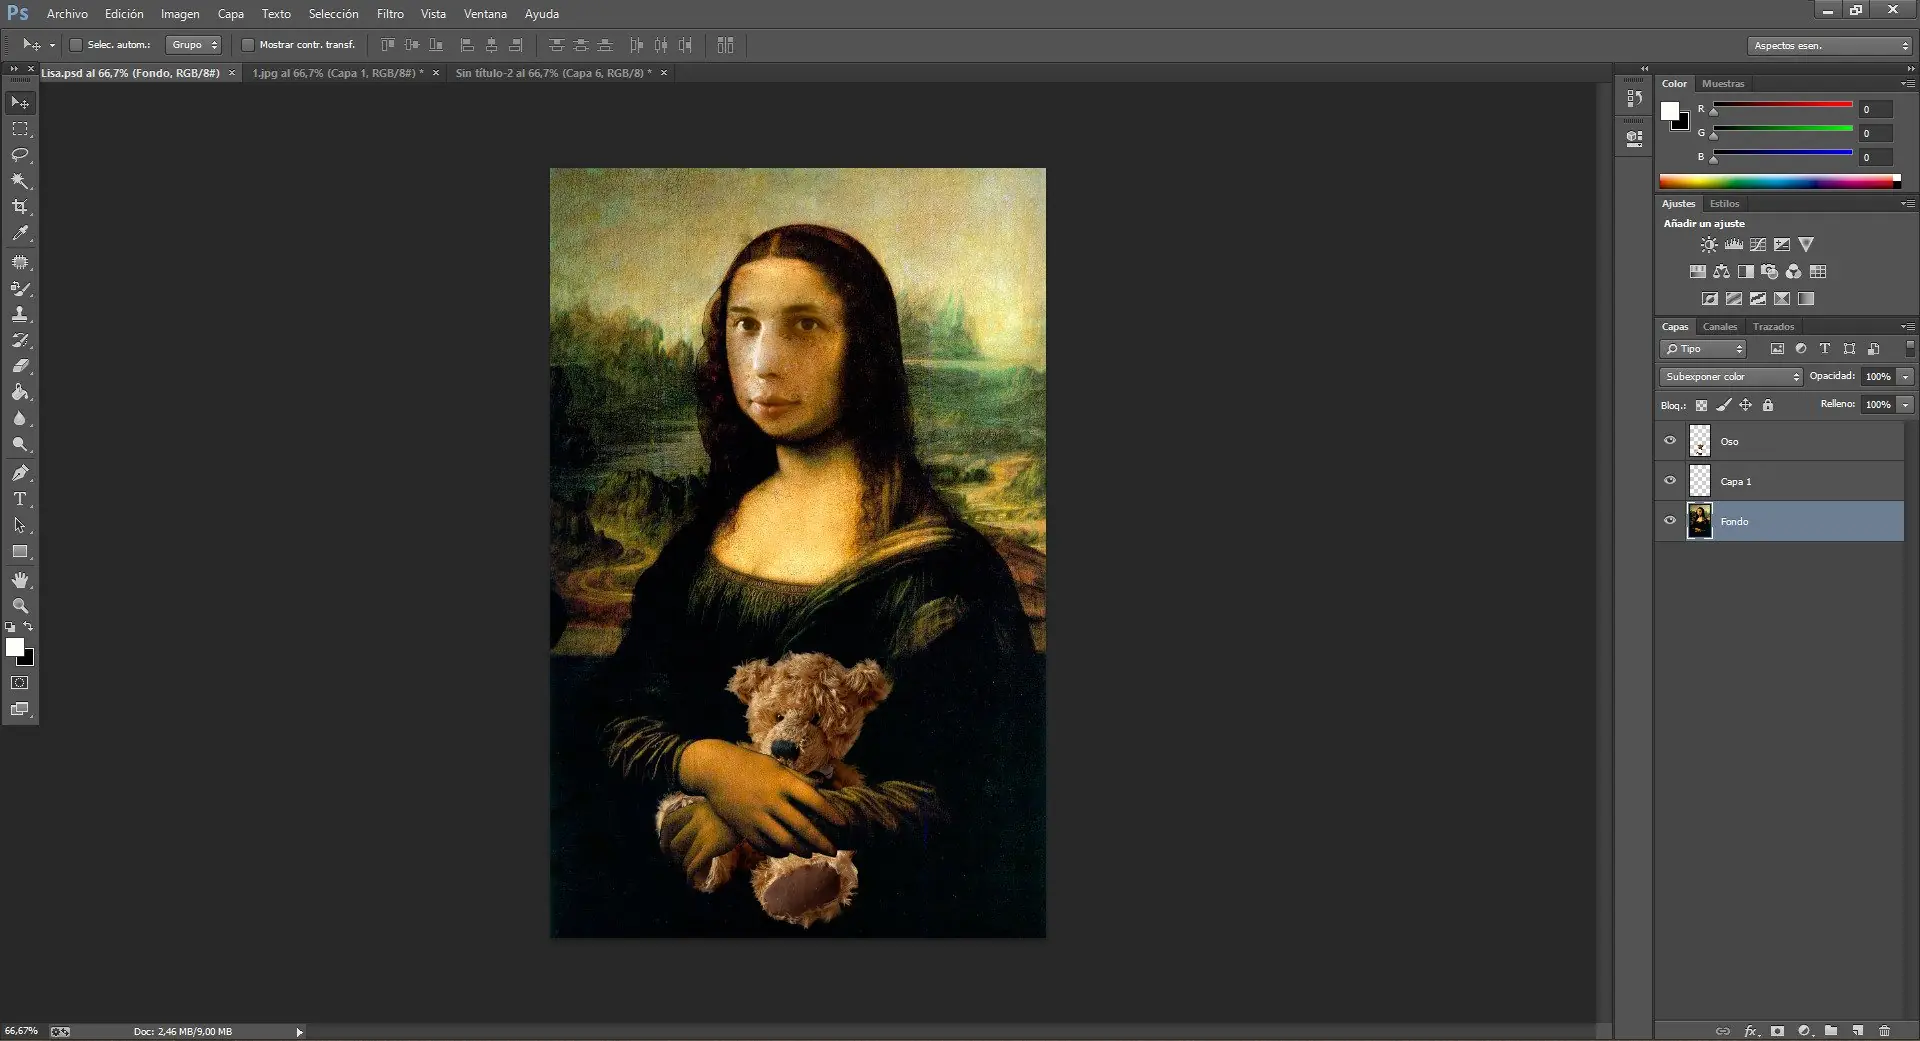Add a Photo Filter adjustment
Image resolution: width=1920 pixels, height=1041 pixels.
[1770, 271]
